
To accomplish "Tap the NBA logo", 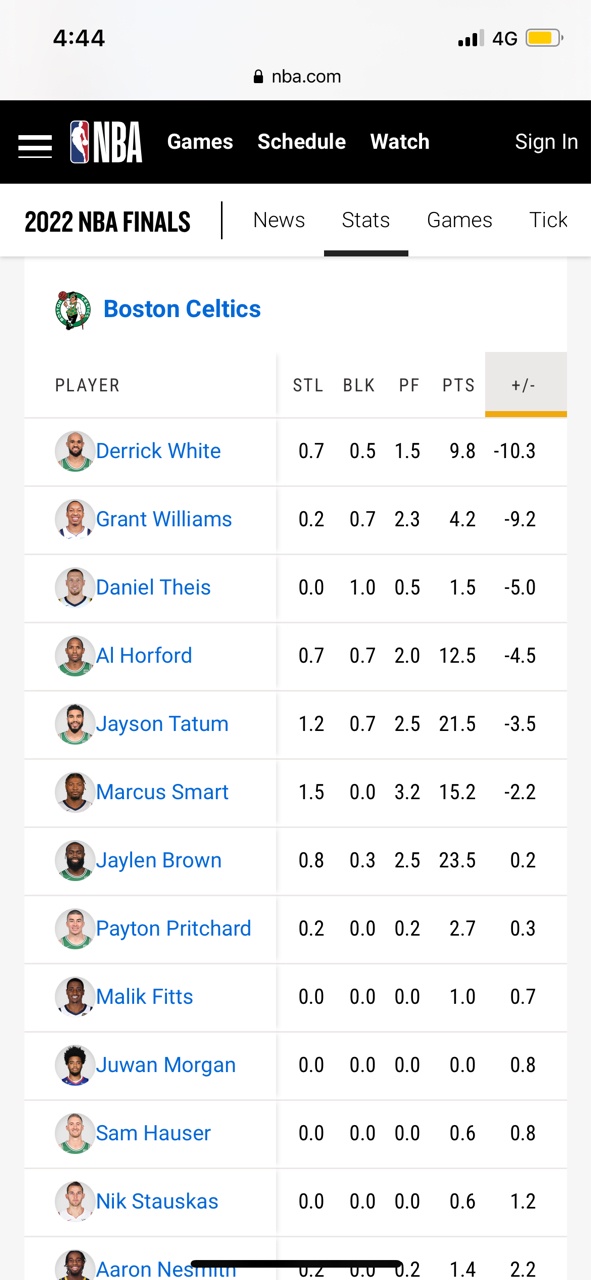I will coord(106,142).
